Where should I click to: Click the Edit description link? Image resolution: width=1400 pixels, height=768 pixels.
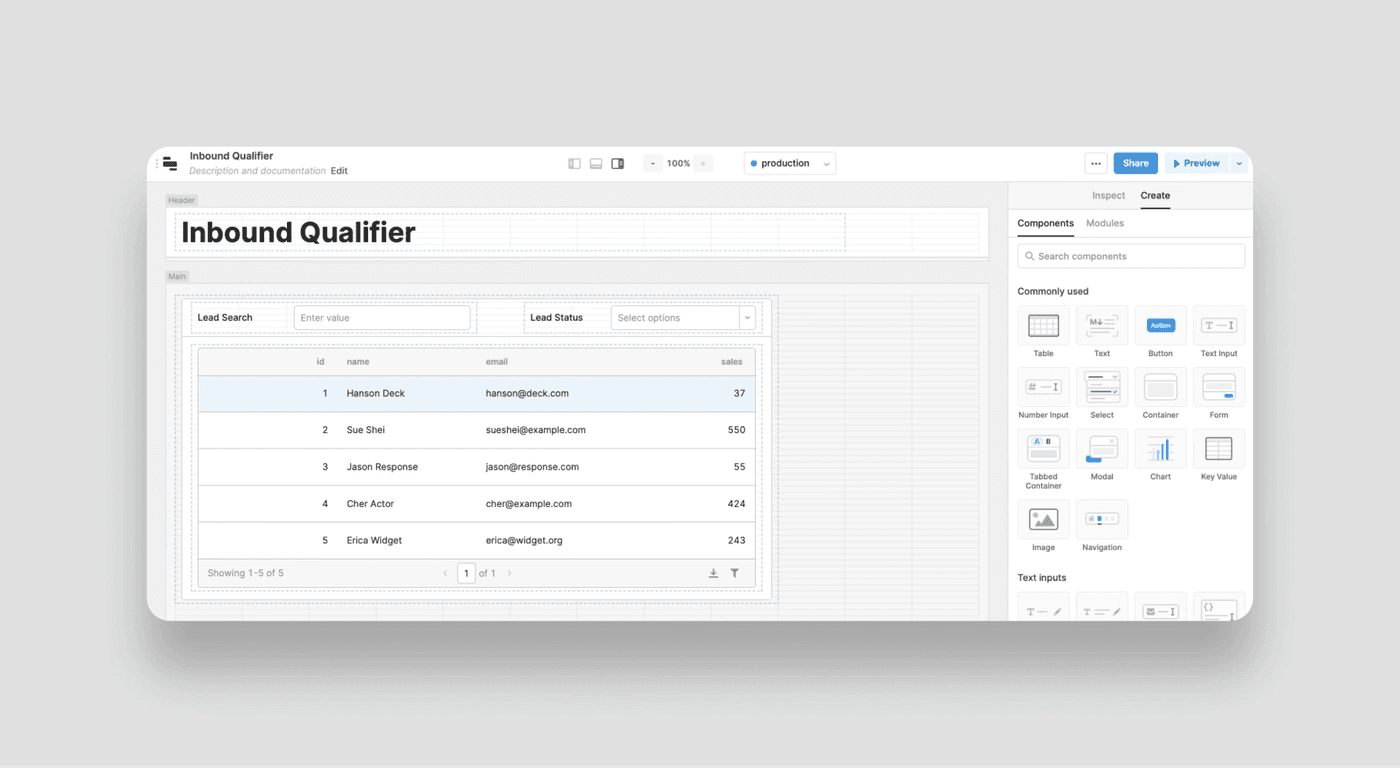[x=339, y=171]
